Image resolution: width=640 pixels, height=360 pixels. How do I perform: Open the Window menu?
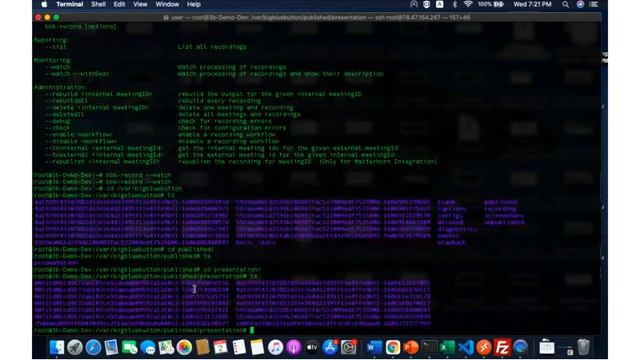167,4
